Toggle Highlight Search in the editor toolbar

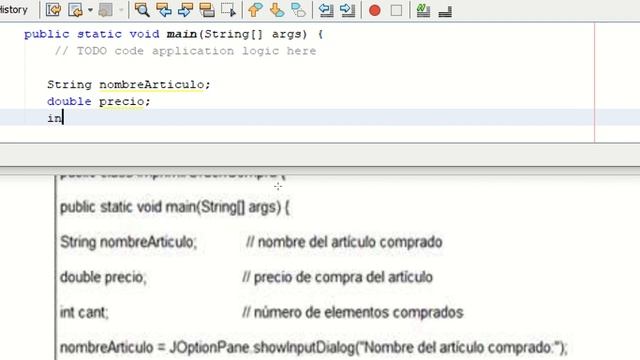207,10
